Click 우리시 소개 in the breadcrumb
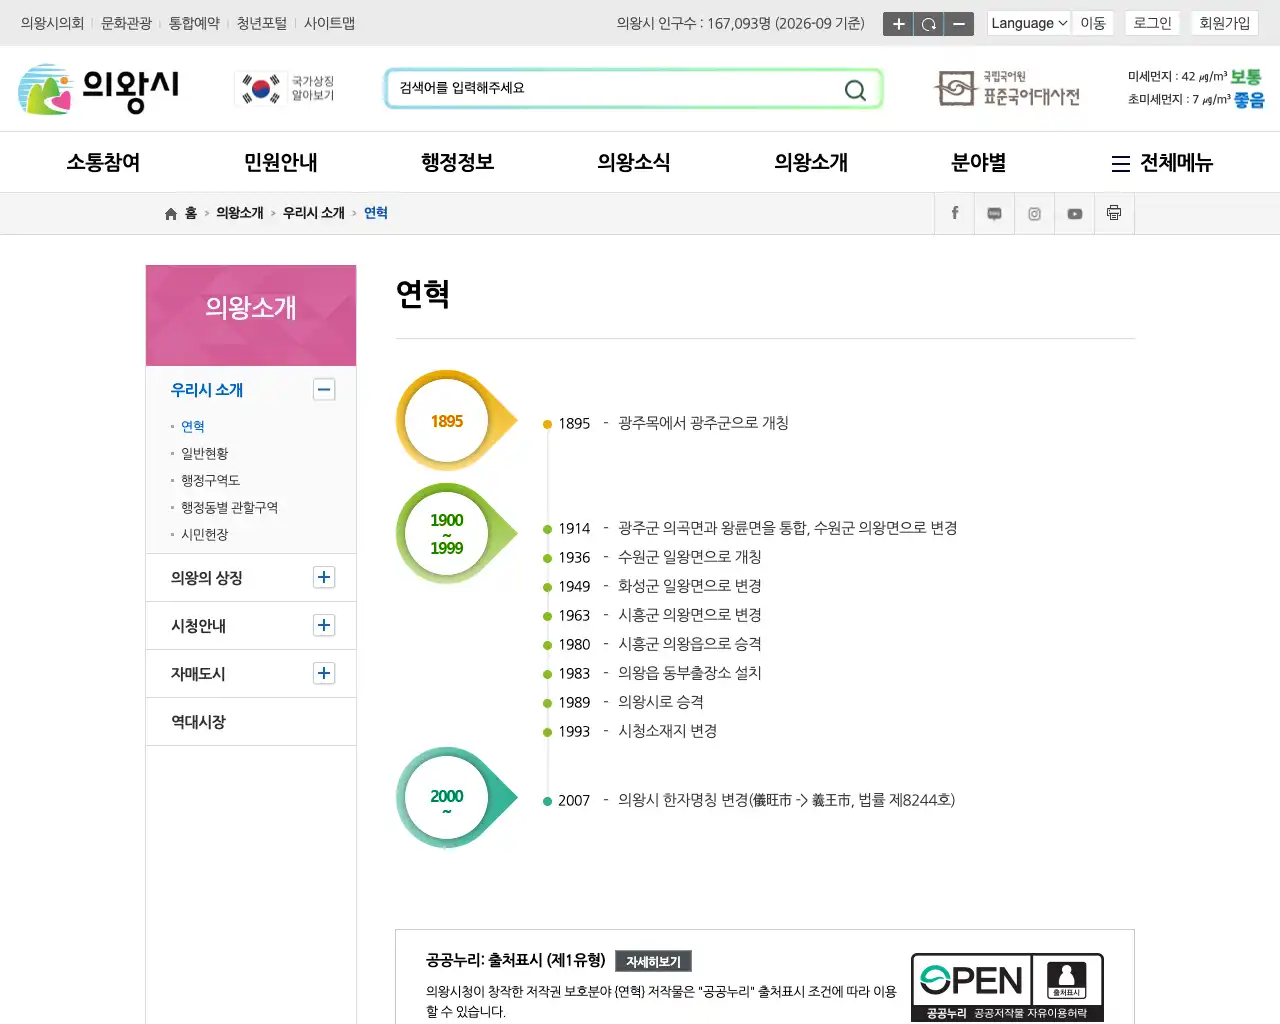 click(x=314, y=213)
